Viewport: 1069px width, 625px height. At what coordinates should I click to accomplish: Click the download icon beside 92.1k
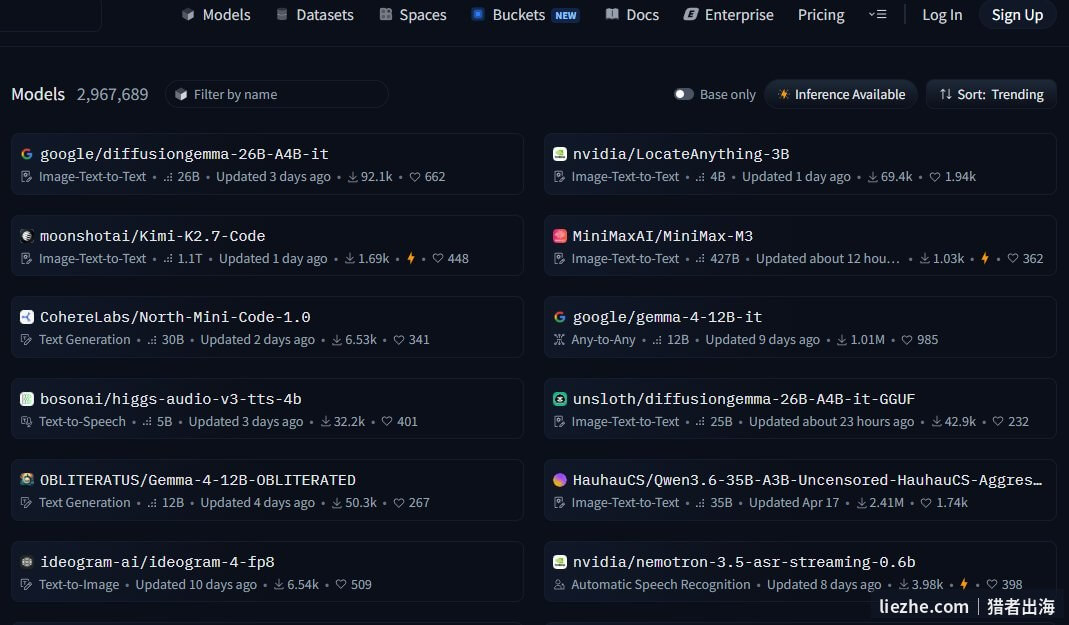pos(352,177)
